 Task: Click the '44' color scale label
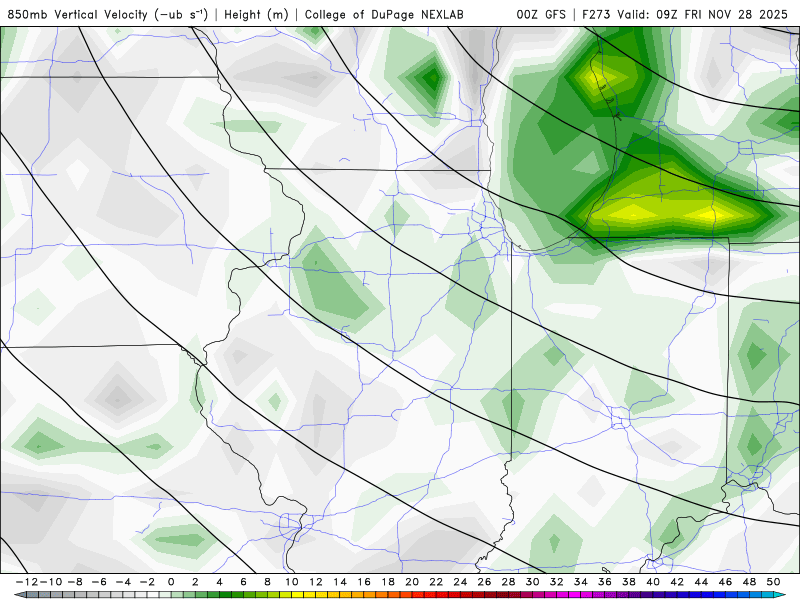pyautogui.click(x=701, y=582)
